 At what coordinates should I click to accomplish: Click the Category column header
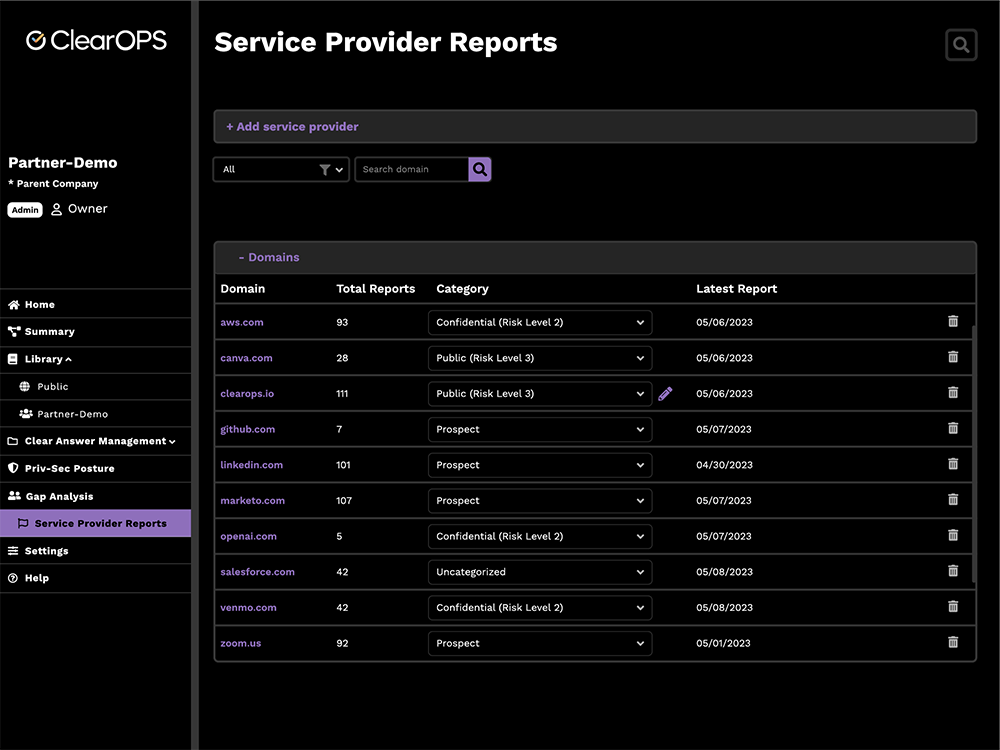(462, 290)
